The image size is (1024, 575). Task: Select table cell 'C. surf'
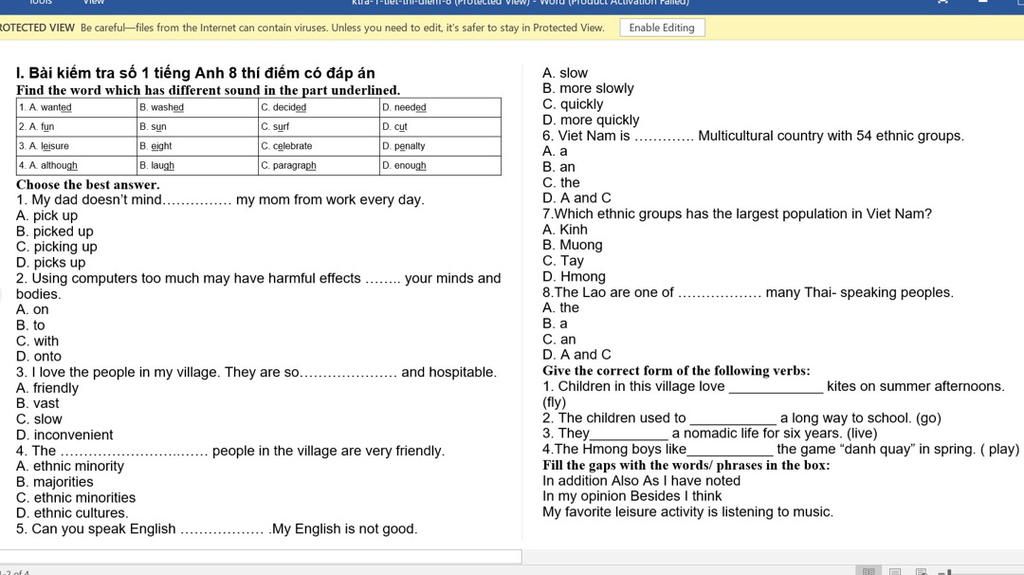click(x=319, y=127)
